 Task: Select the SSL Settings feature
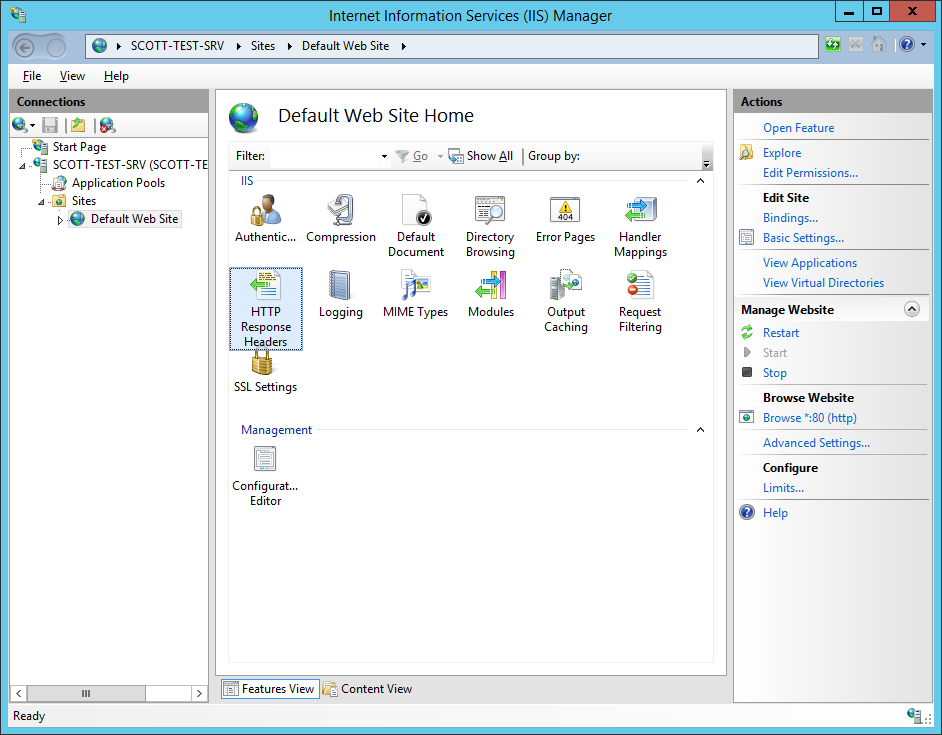[x=264, y=370]
